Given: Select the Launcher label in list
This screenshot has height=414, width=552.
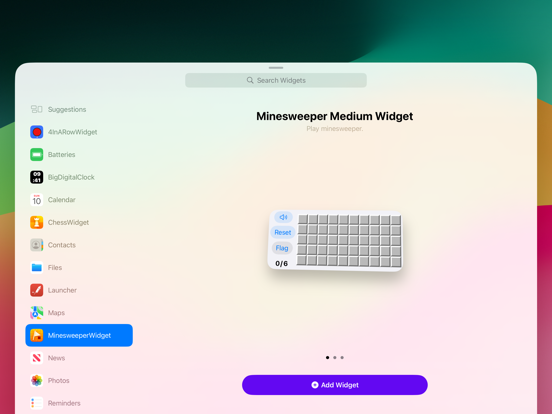Looking at the screenshot, I should [62, 290].
